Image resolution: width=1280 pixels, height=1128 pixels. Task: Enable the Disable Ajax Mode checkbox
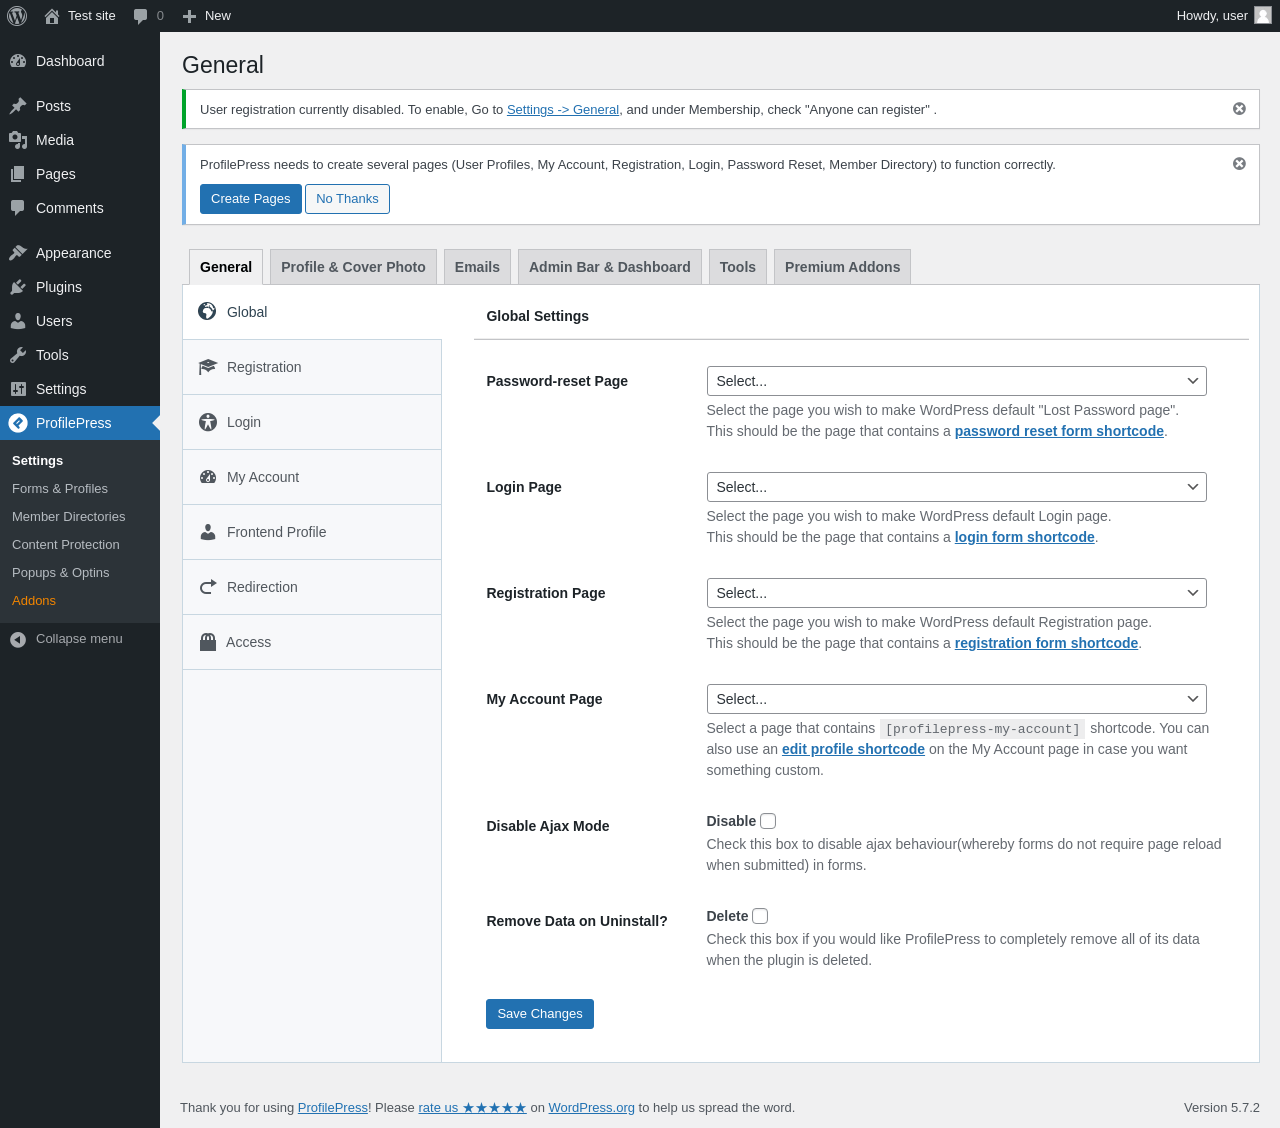(768, 821)
